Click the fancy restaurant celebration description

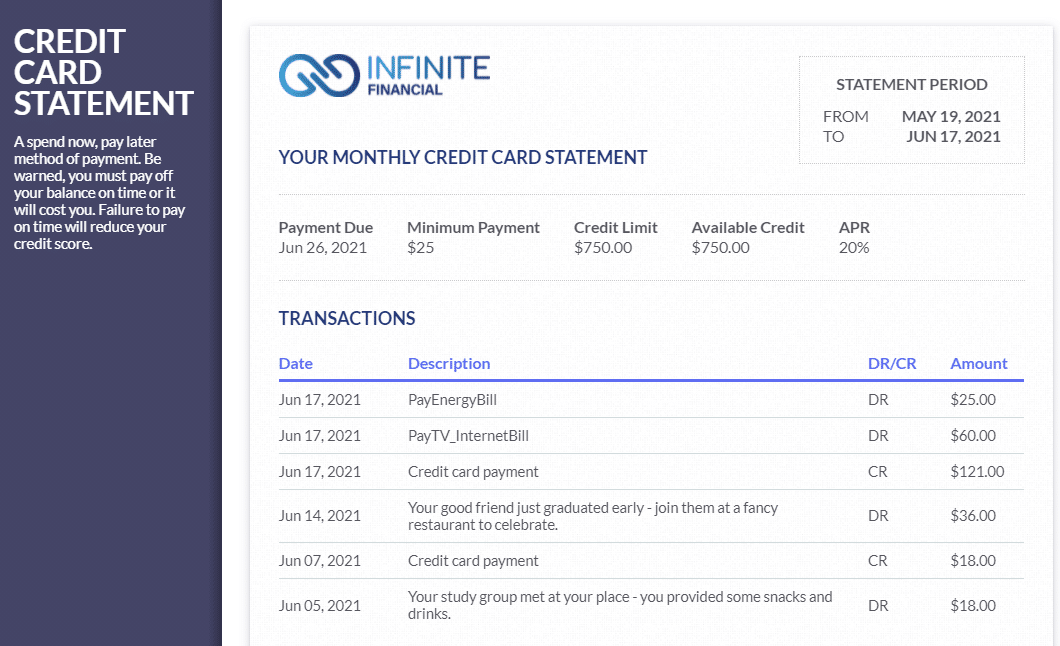[593, 516]
